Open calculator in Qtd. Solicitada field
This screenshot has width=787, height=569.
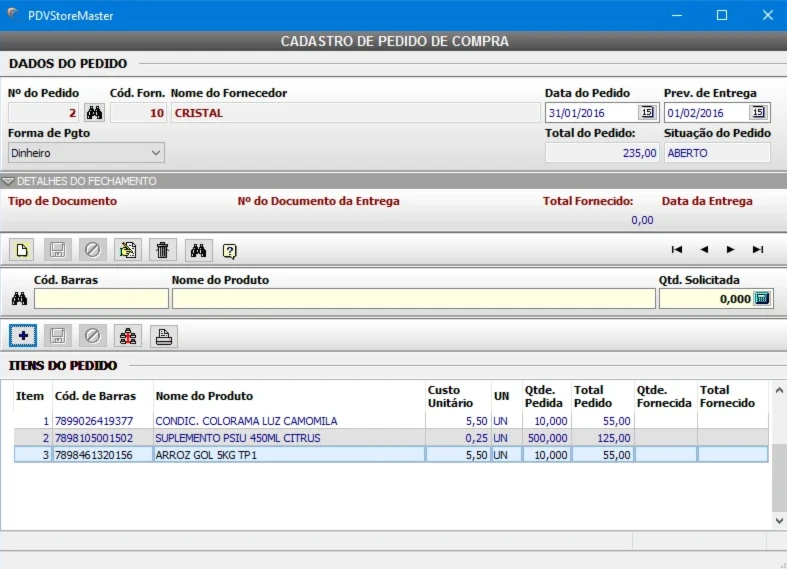point(761,298)
